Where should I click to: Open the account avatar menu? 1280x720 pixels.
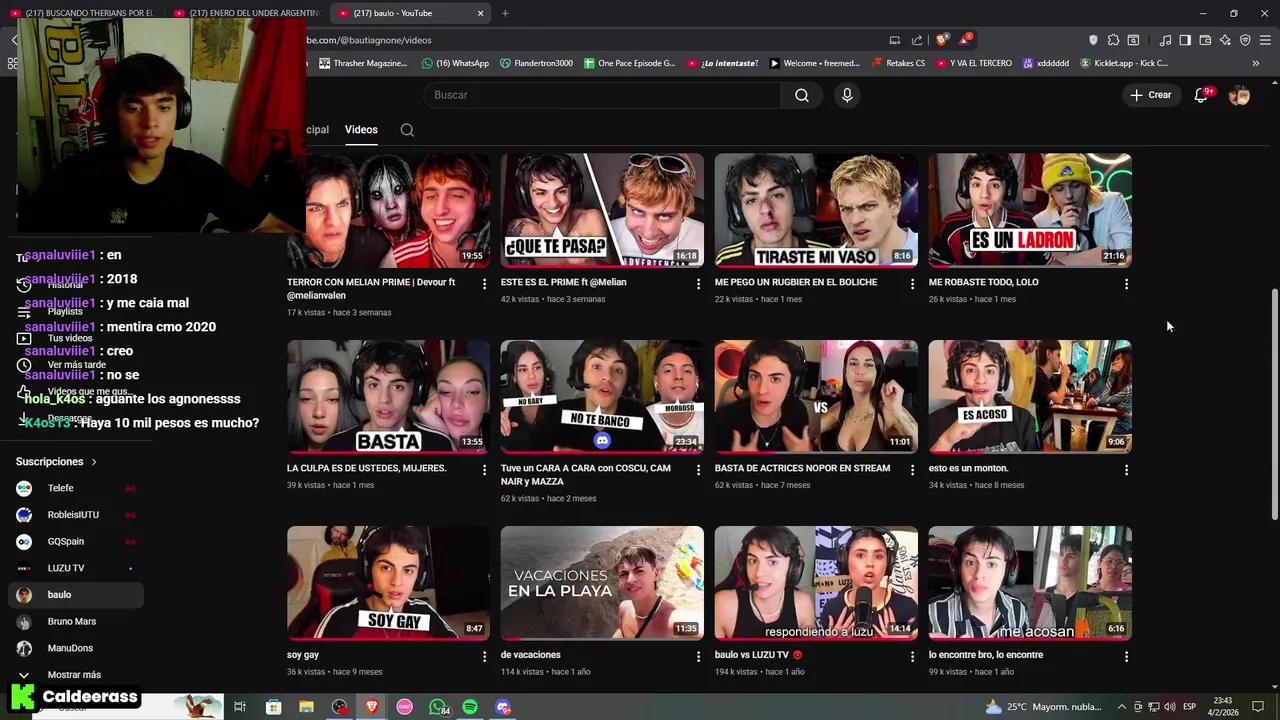[1239, 95]
